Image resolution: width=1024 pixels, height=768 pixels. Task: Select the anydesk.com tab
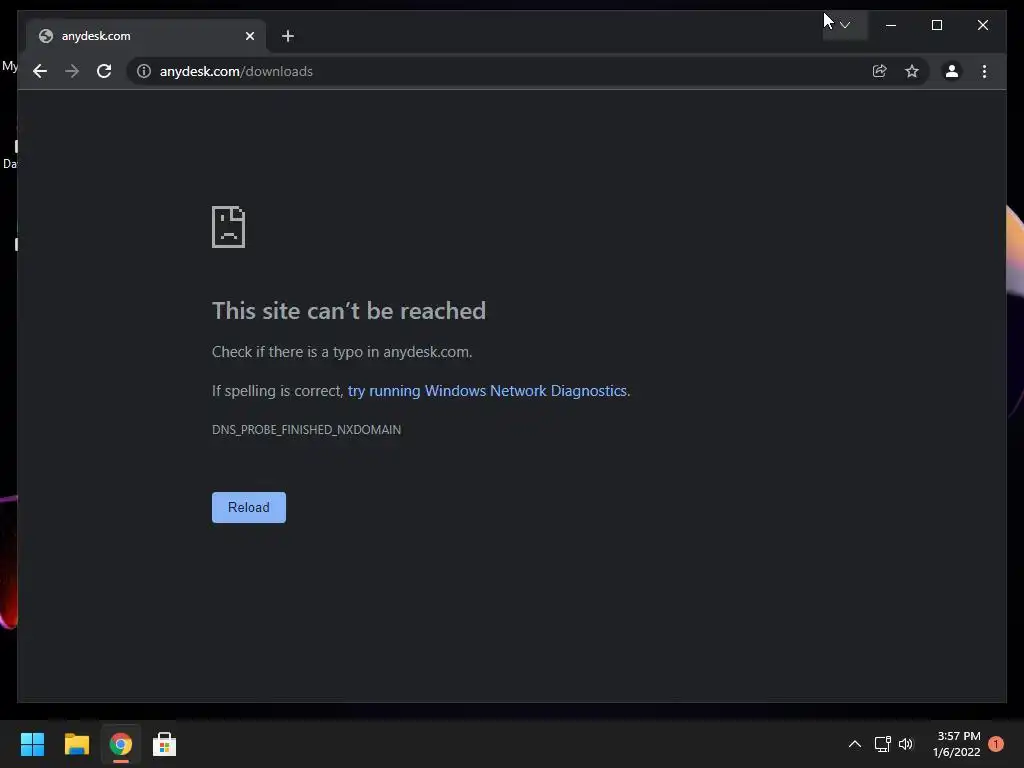[146, 36]
